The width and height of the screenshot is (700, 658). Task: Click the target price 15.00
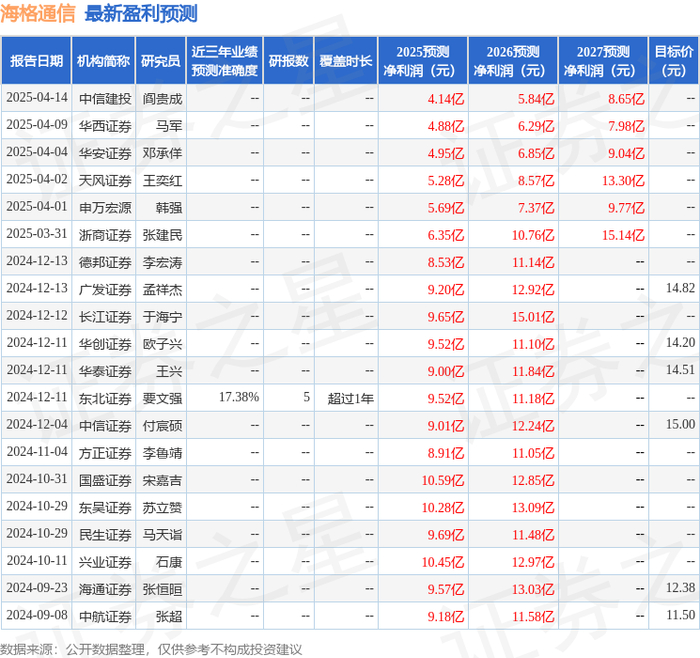(x=680, y=425)
